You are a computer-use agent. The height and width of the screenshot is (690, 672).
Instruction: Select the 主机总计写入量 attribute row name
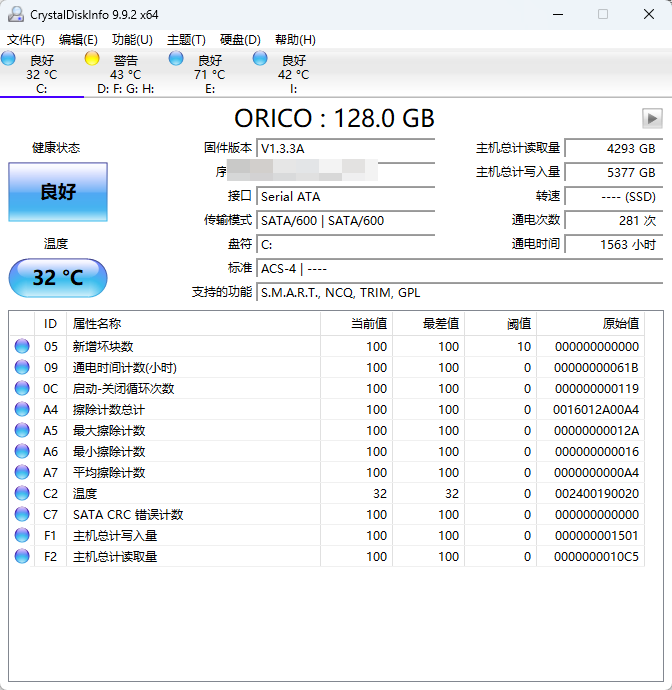point(115,536)
